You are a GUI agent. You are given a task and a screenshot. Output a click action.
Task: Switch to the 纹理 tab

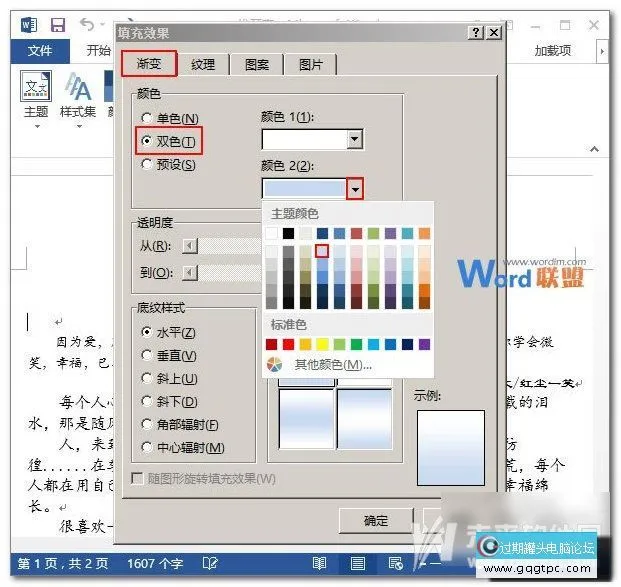coord(203,65)
